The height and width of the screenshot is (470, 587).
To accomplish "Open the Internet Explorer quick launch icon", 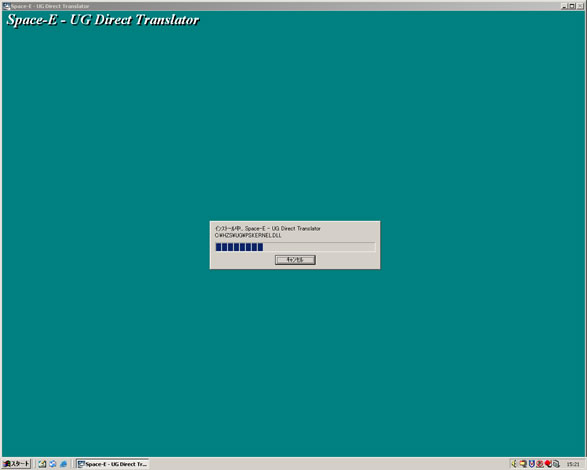I will pos(63,464).
